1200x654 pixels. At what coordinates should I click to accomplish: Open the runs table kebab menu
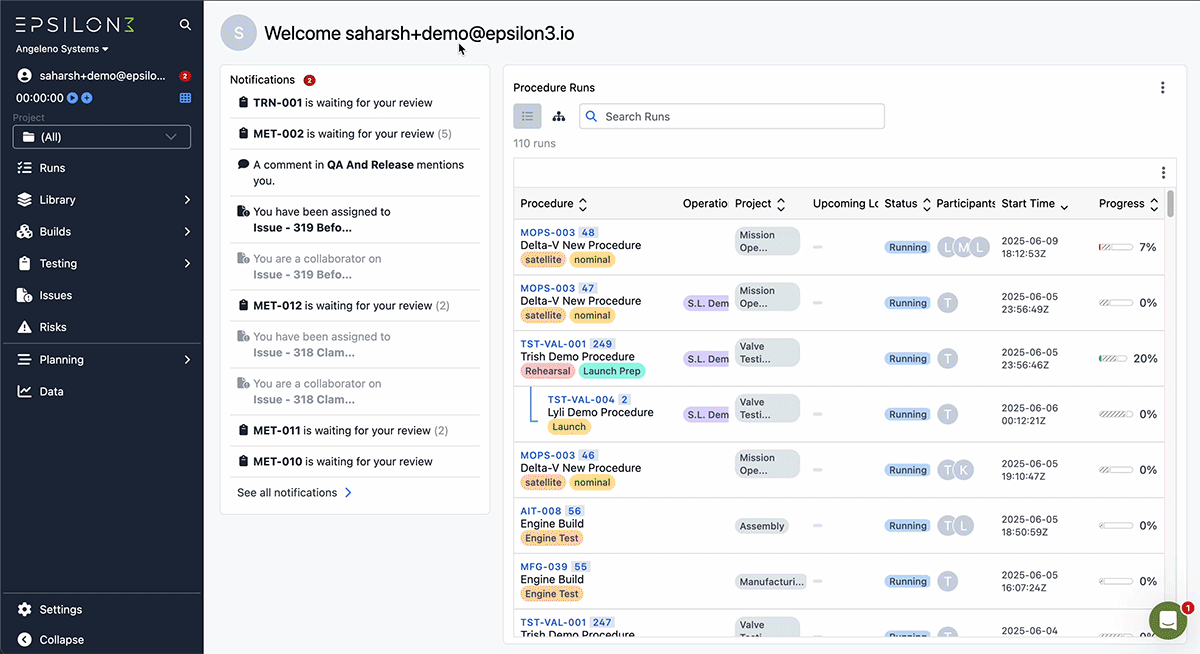pos(1162,173)
